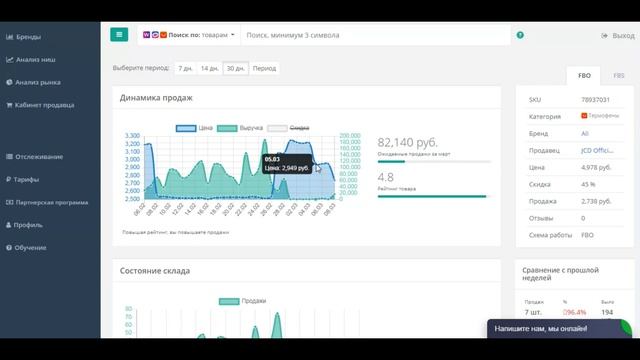
Task: Switch to the FBO tab
Action: point(584,76)
